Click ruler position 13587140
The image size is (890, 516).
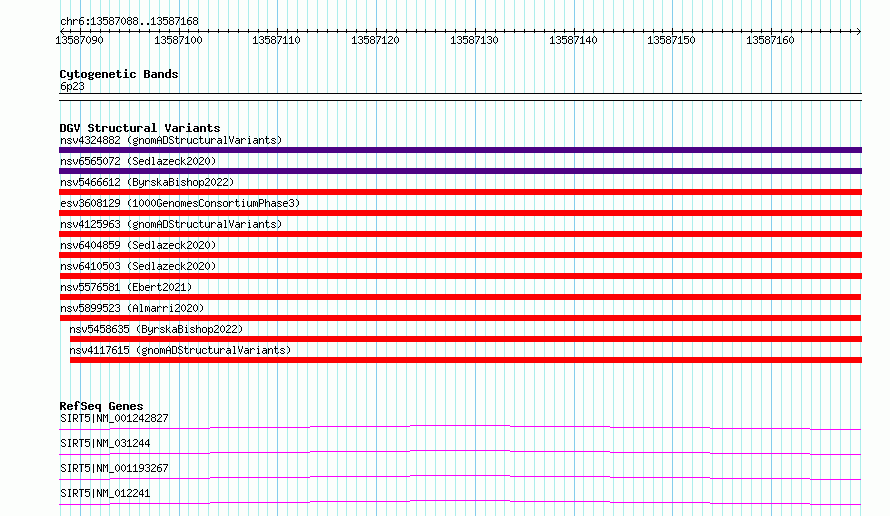pos(573,40)
